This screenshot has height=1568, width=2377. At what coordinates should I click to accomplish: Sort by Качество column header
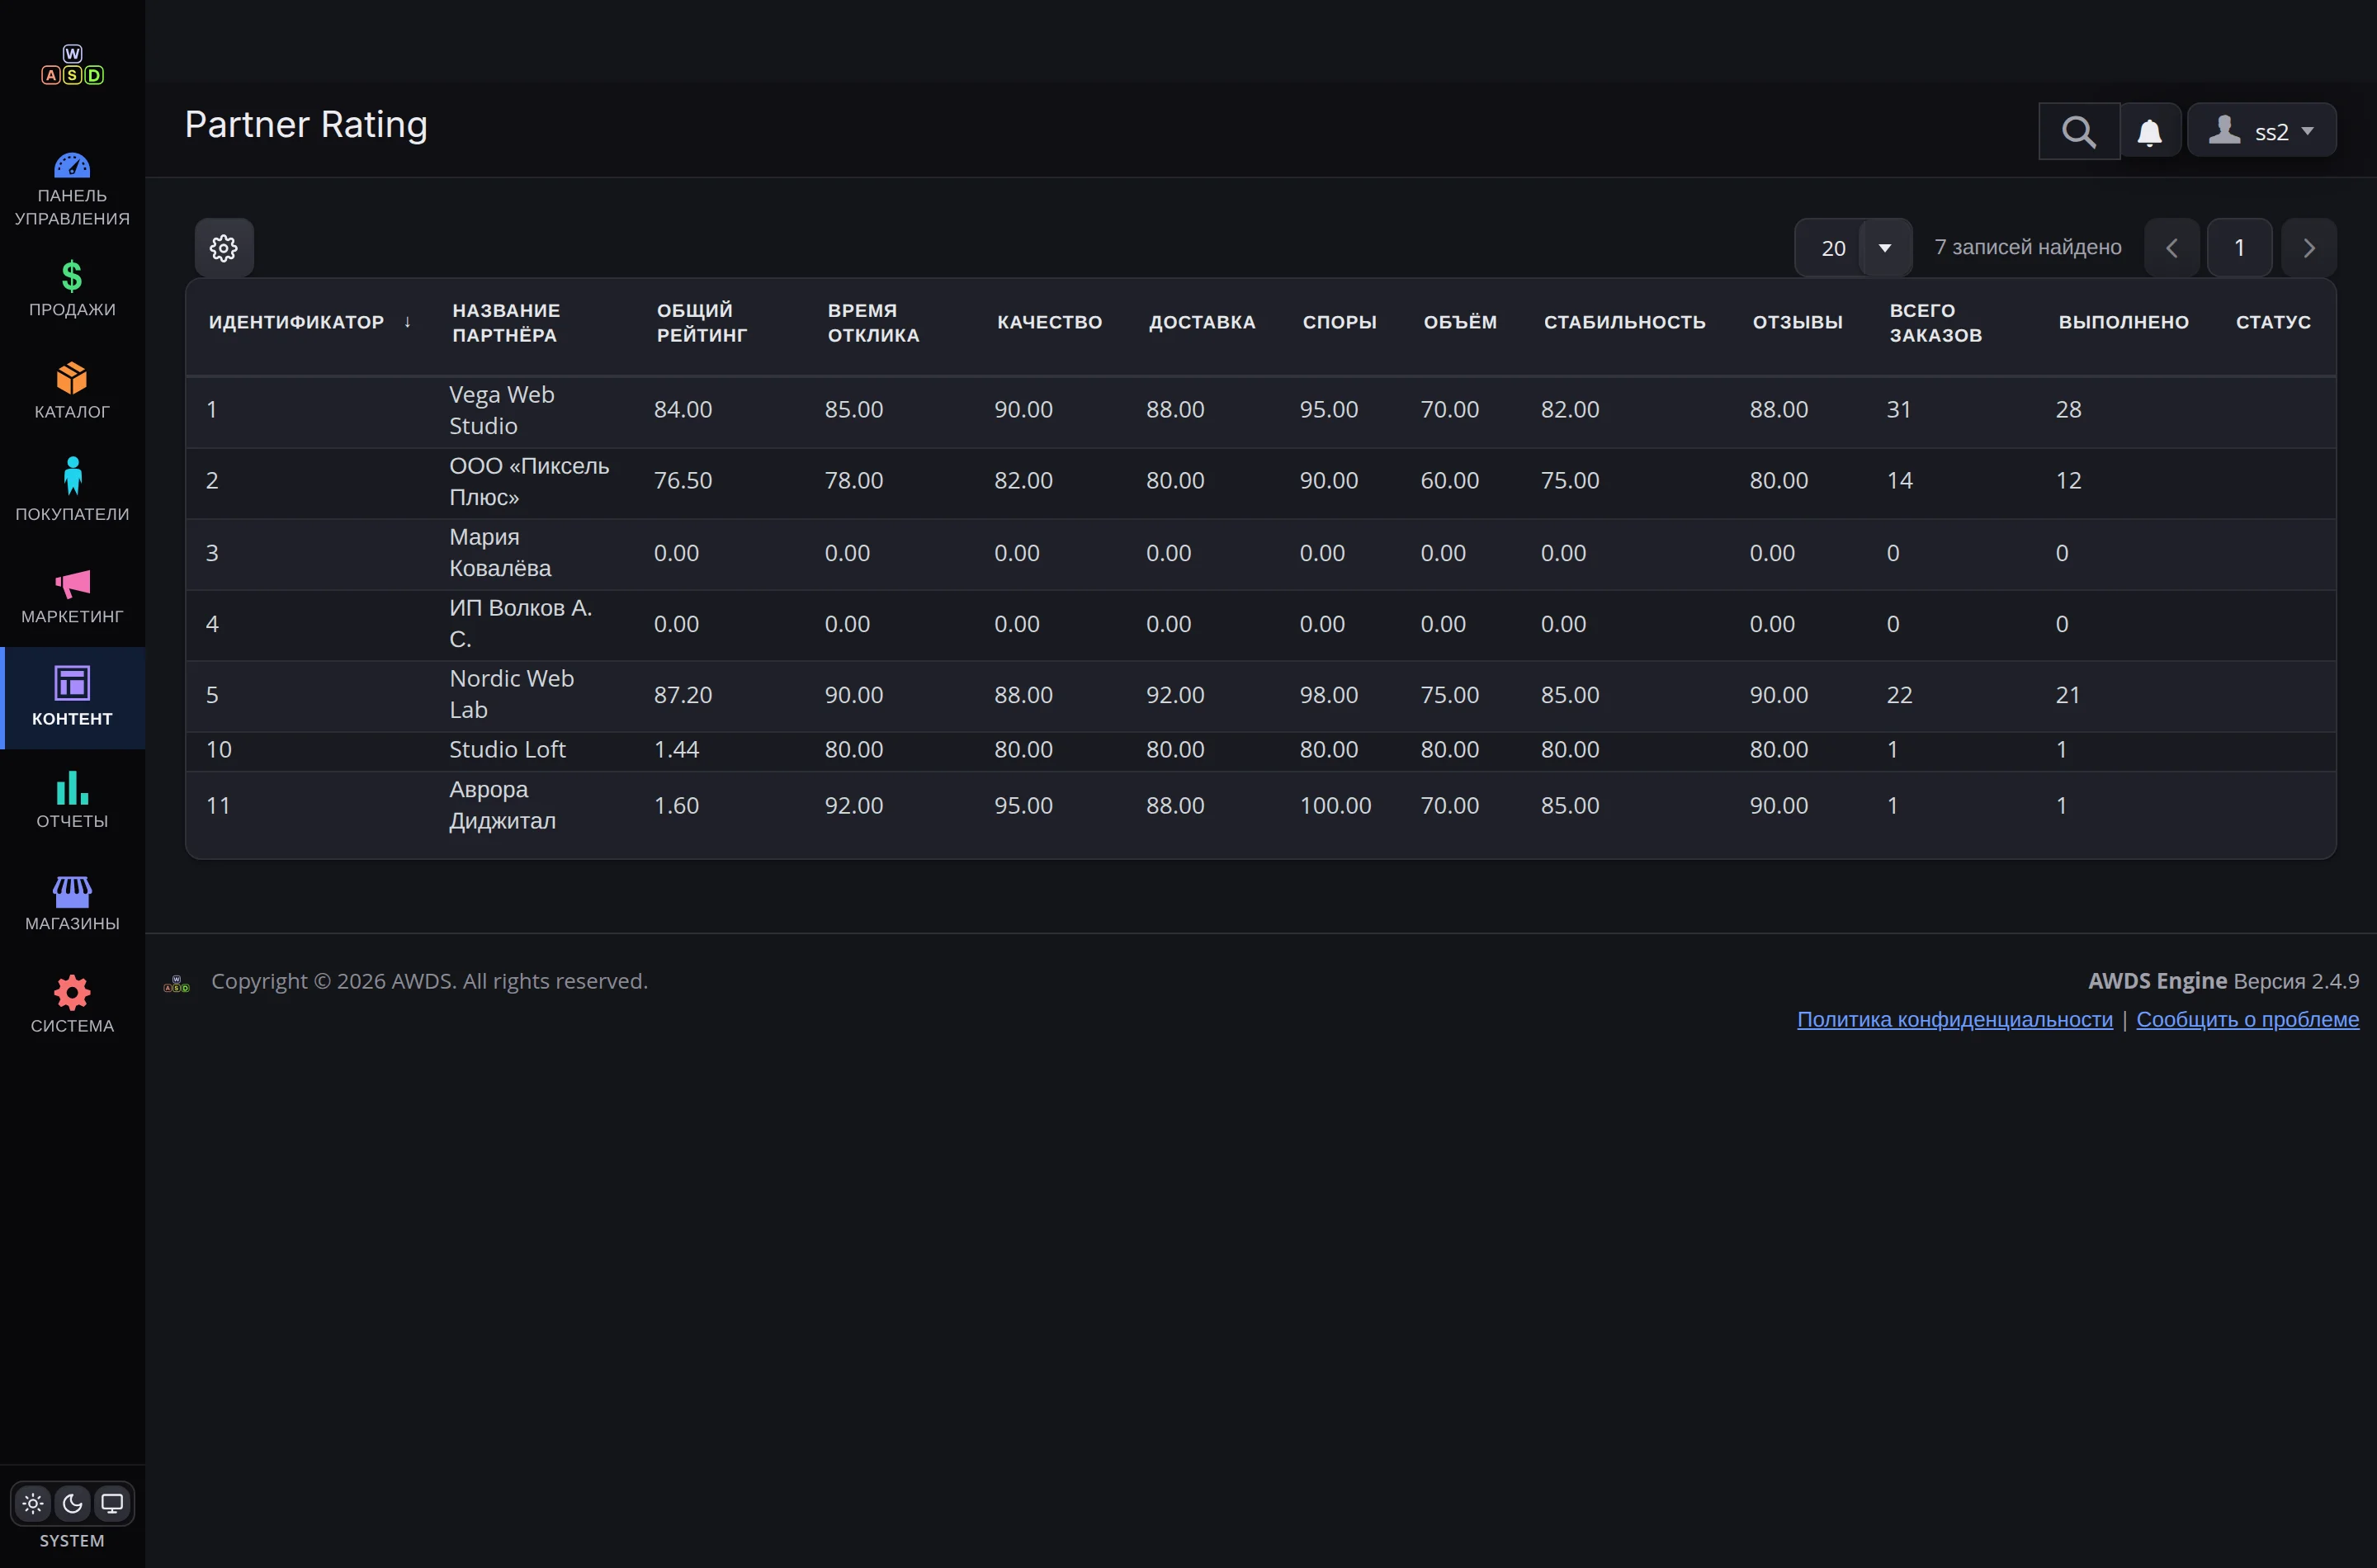pyautogui.click(x=1049, y=322)
